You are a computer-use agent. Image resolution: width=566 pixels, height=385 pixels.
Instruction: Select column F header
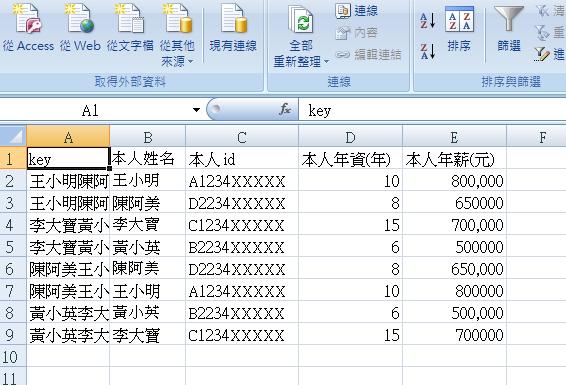[x=536, y=137]
